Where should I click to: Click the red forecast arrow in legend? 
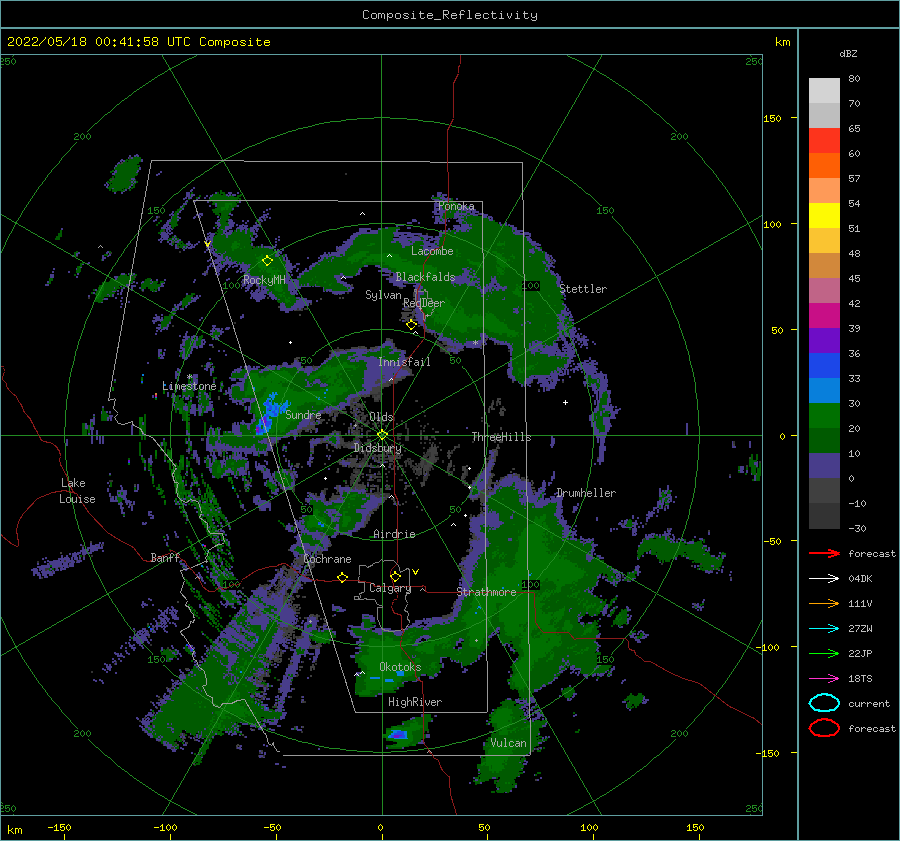824,553
